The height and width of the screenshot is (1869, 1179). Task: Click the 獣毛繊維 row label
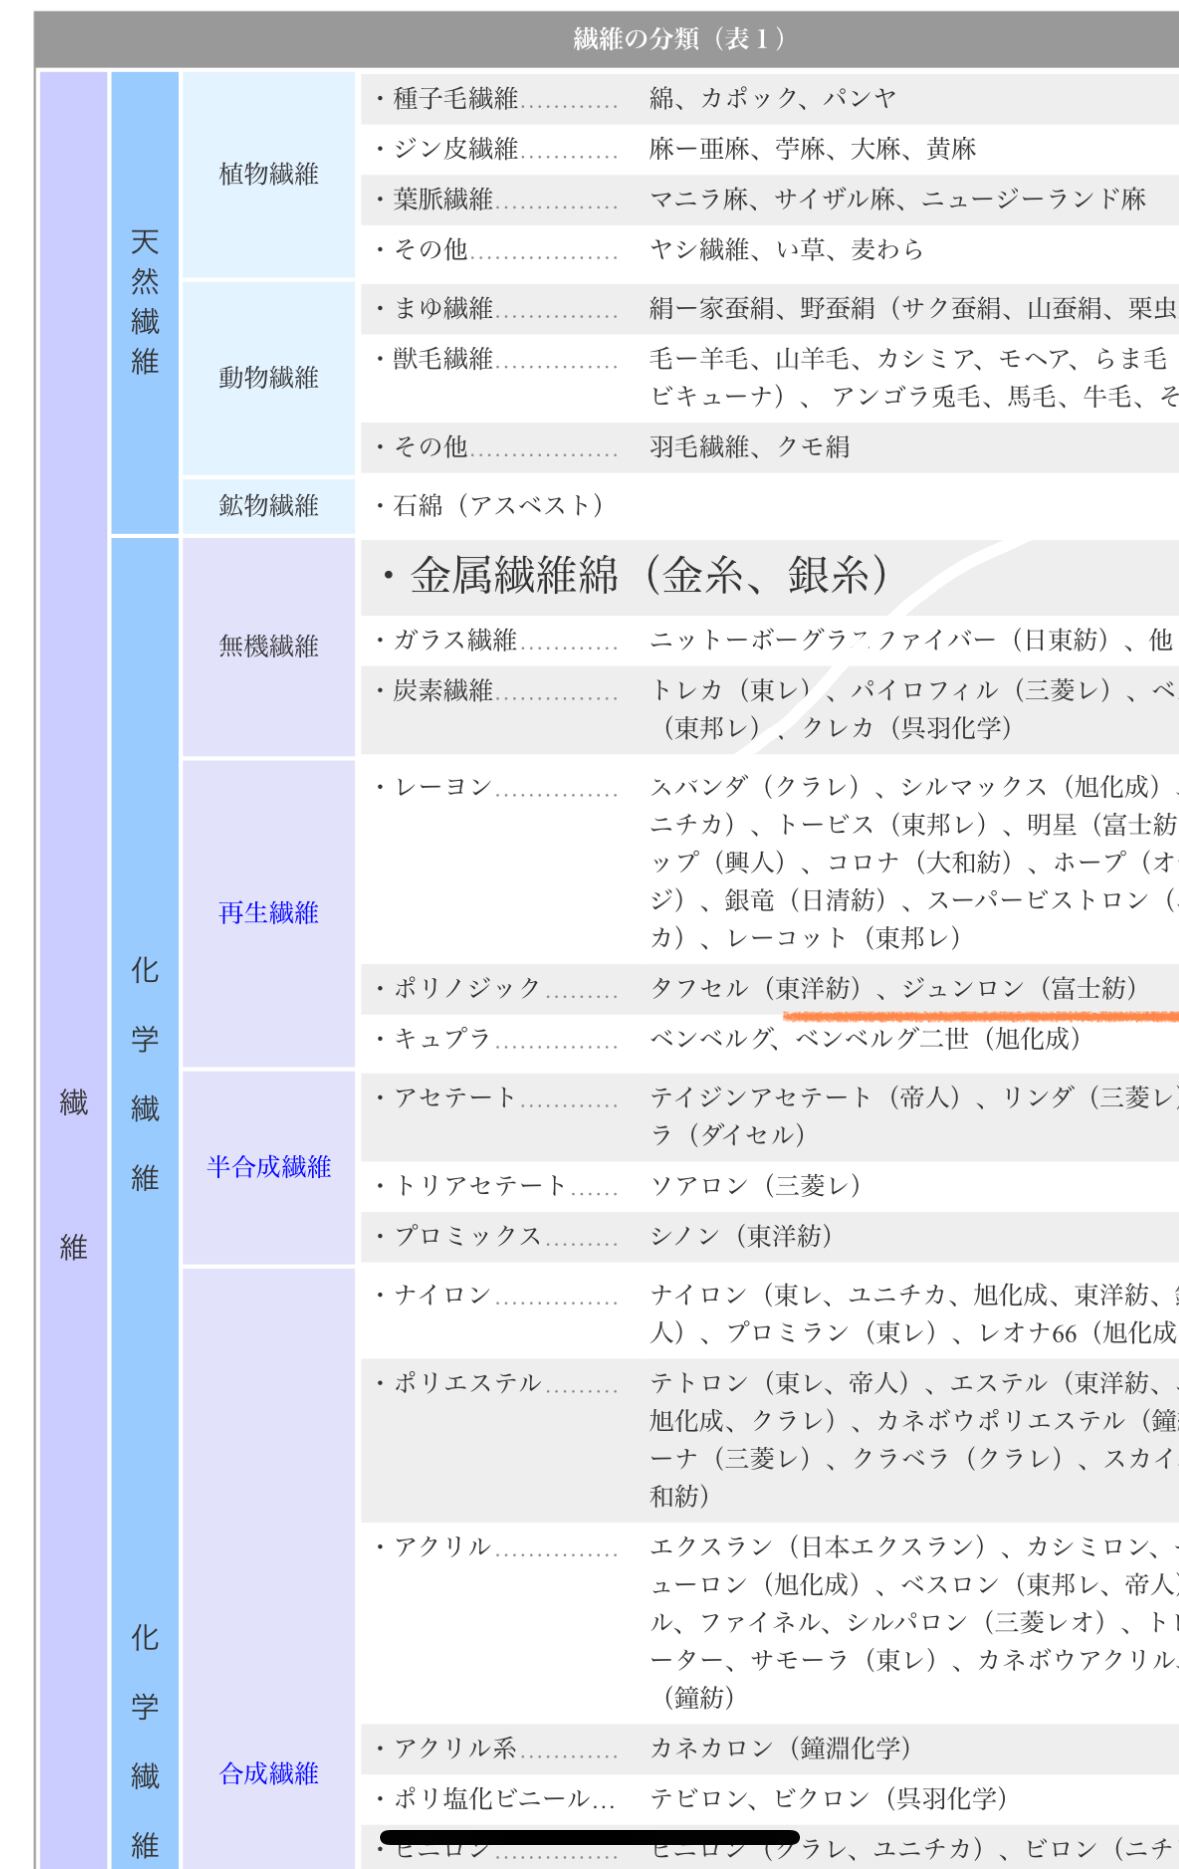443,358
